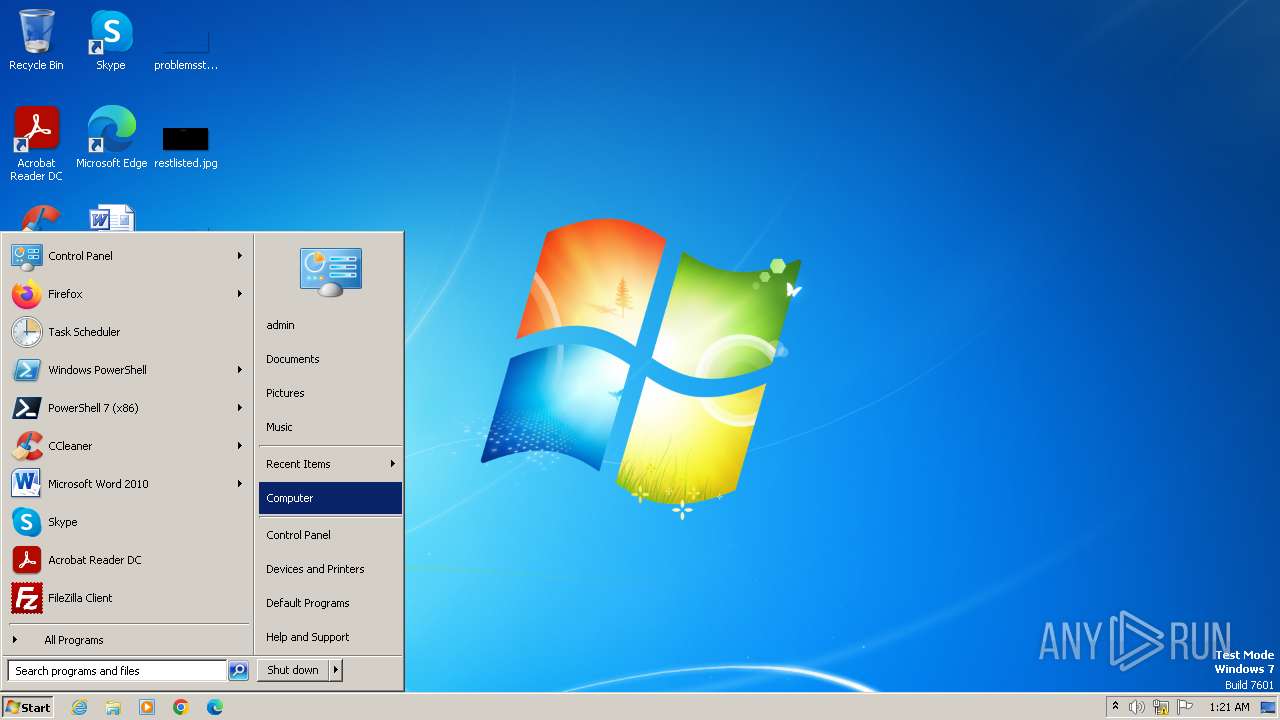Open Music from Start menu
1280x720 pixels.
(330, 427)
